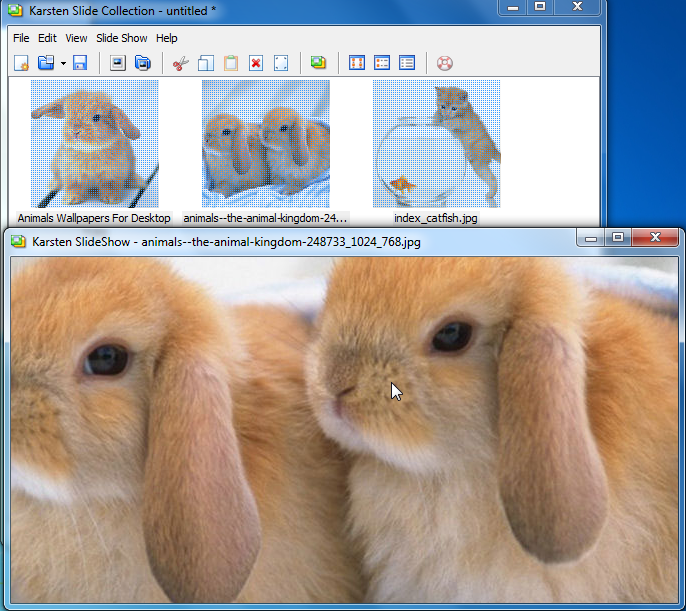Click the Cut scissors icon
Screen dimensions: 686x611
pos(180,63)
